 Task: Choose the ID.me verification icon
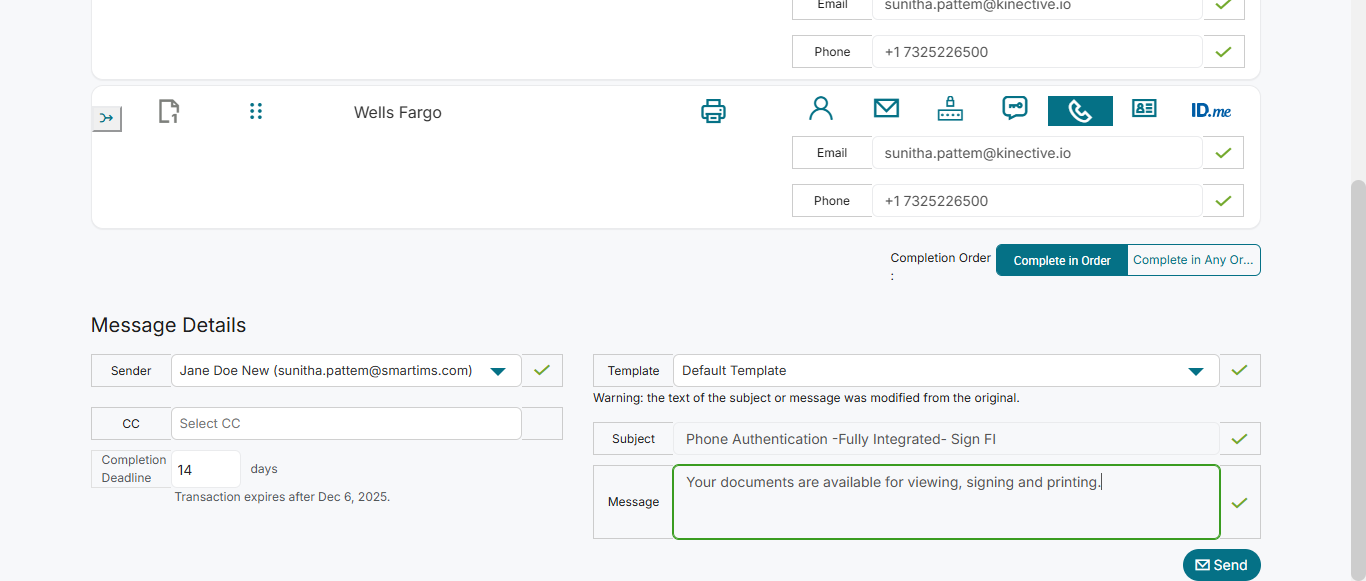pyautogui.click(x=1211, y=110)
